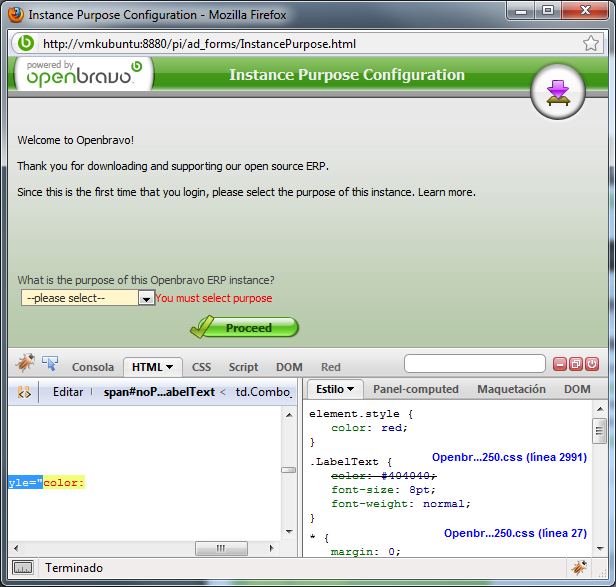Open the Panel-computed side tab

[416, 389]
